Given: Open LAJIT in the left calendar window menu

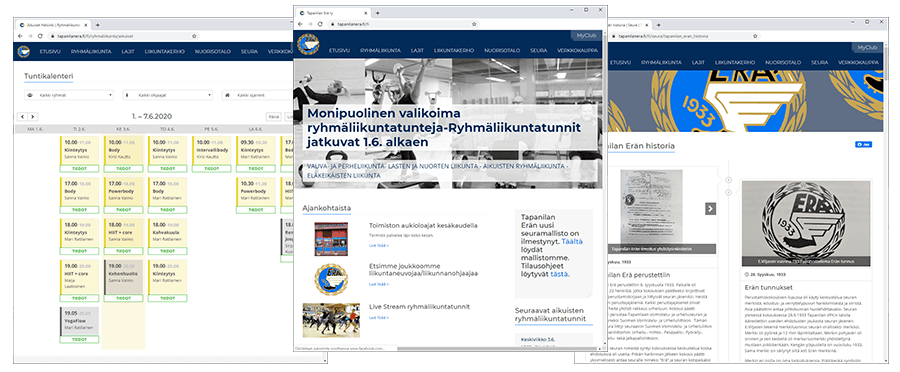Looking at the screenshot, I should click(128, 52).
